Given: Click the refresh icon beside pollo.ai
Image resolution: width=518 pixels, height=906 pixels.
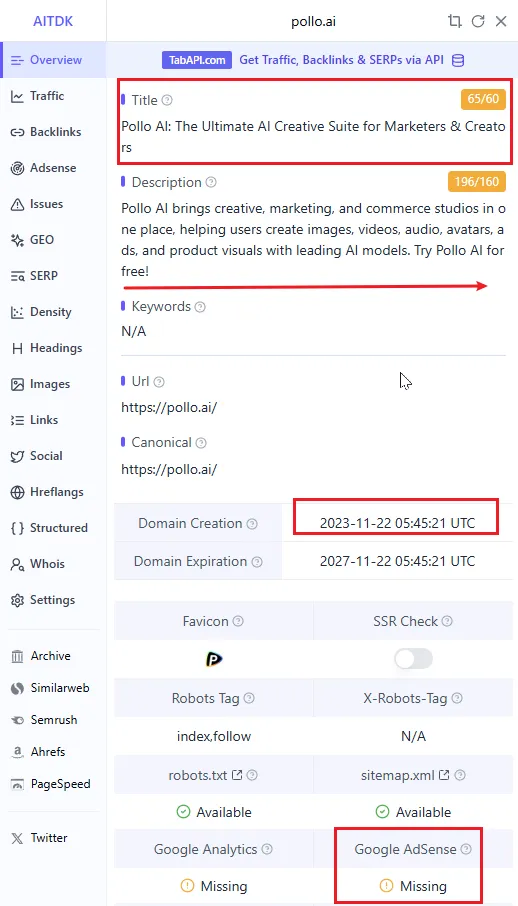Looking at the screenshot, I should coord(478,22).
